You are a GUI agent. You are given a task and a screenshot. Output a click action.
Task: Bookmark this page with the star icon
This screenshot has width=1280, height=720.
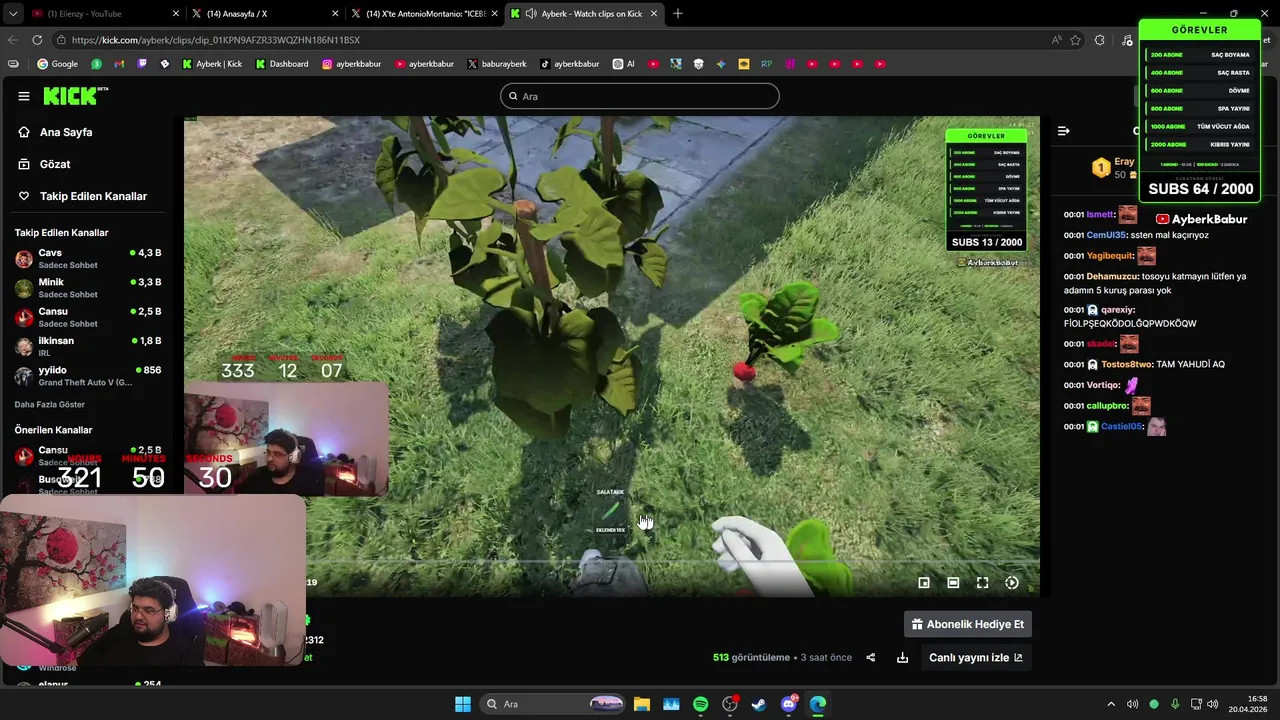[x=1075, y=40]
